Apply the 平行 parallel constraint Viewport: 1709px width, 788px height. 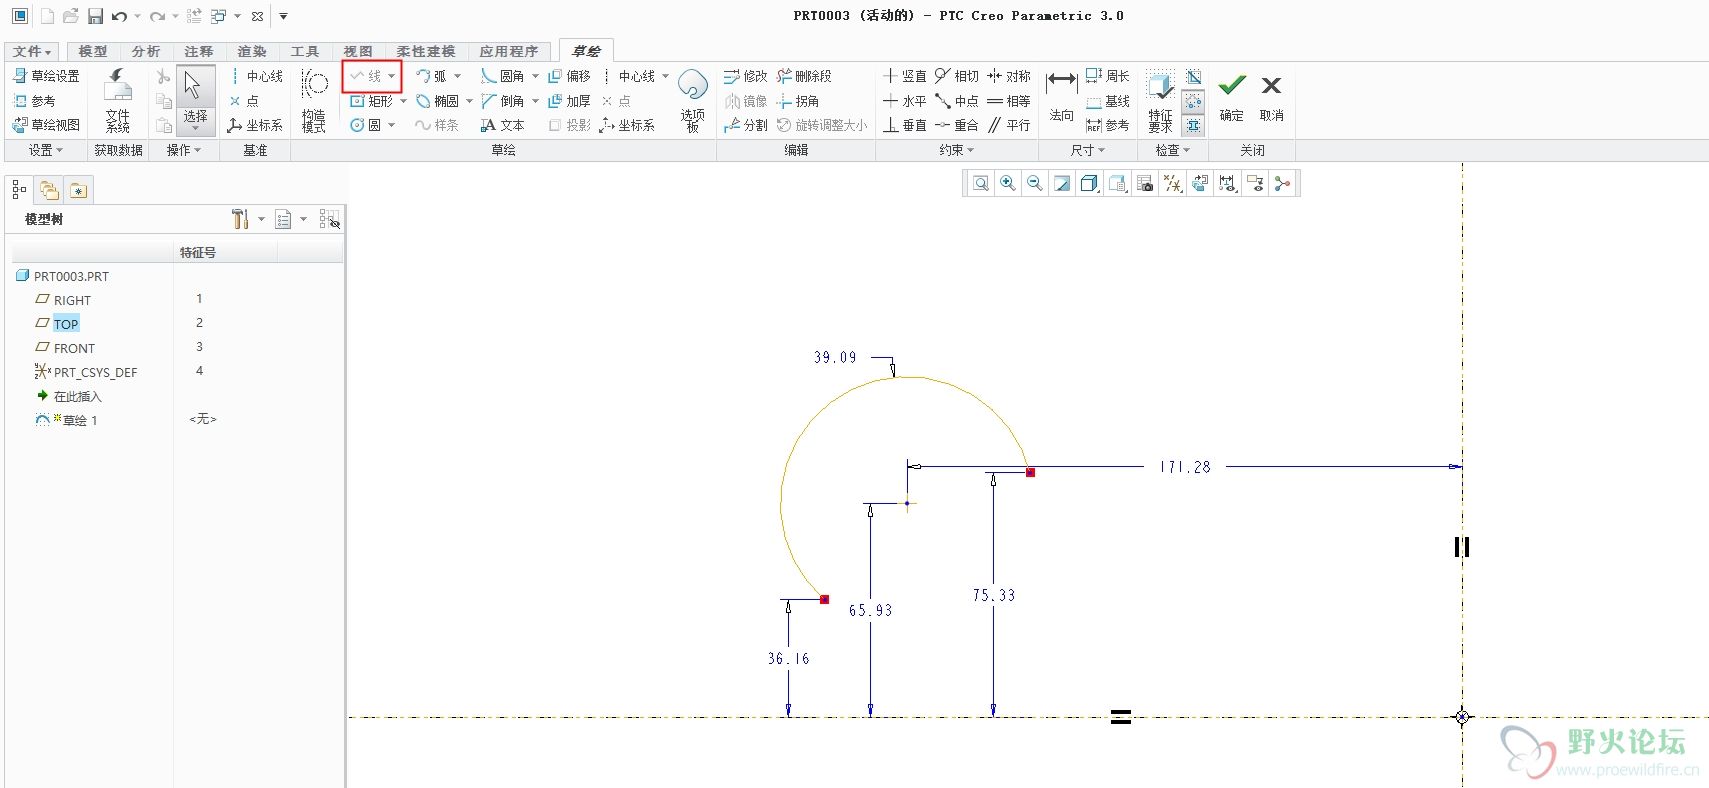[1009, 125]
